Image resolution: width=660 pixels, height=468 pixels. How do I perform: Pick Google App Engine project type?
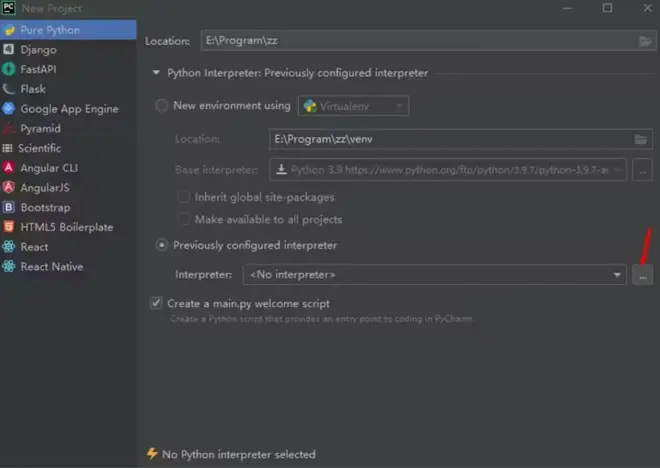point(68,109)
